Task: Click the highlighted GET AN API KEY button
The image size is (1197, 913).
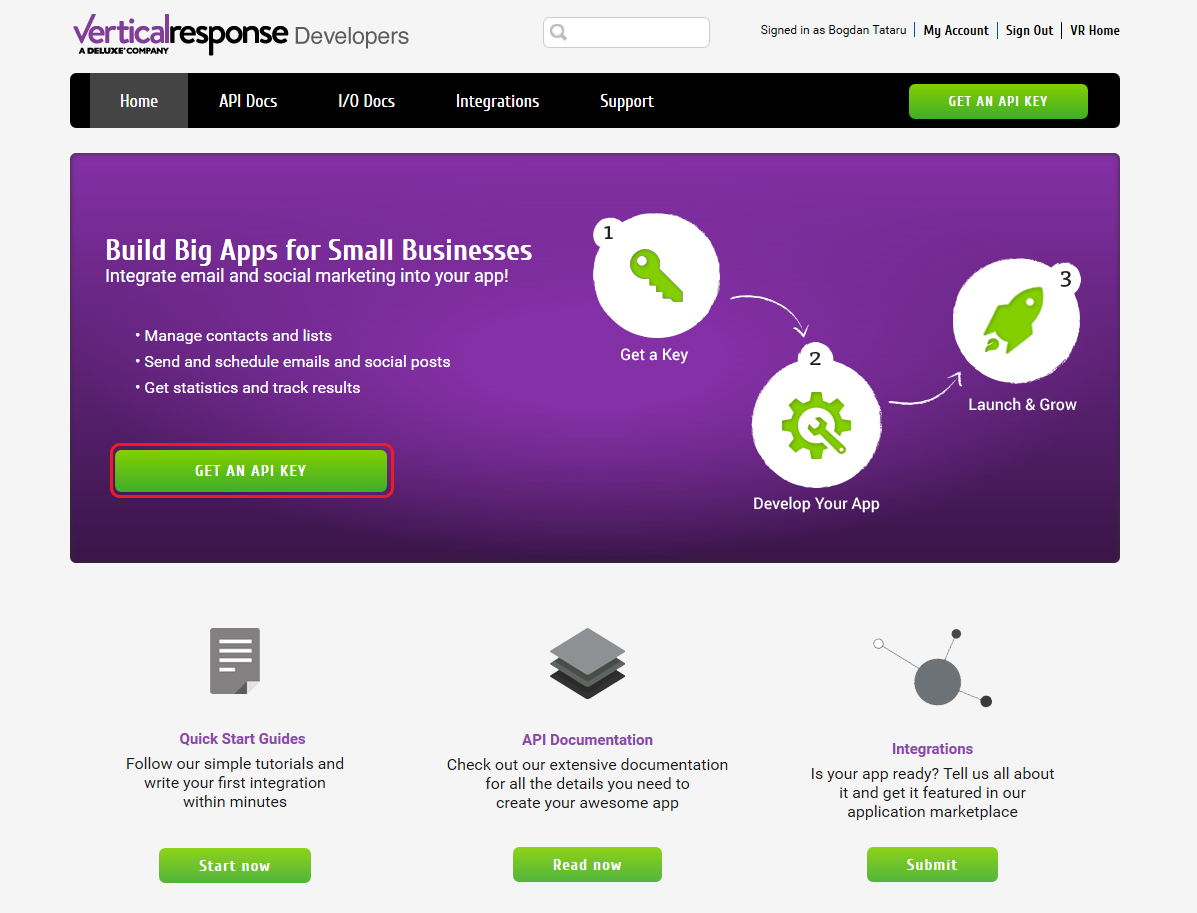Action: point(251,471)
